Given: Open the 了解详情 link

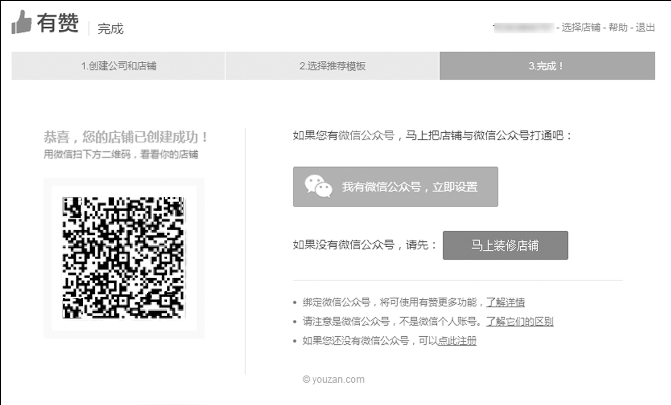Looking at the screenshot, I should tap(505, 302).
